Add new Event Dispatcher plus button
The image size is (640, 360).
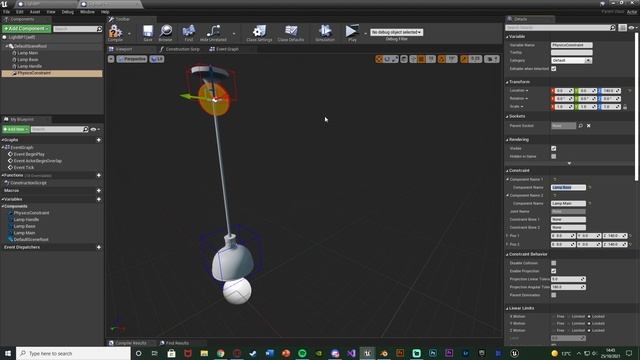(99, 247)
